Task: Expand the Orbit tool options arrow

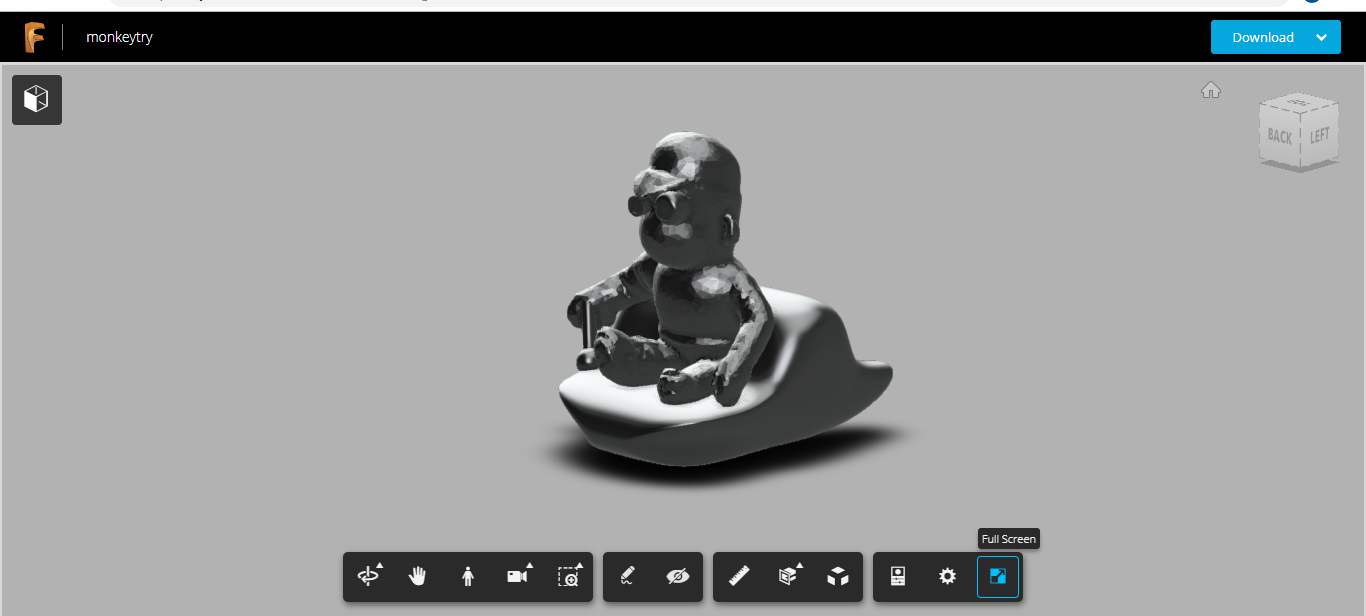Action: [x=379, y=564]
